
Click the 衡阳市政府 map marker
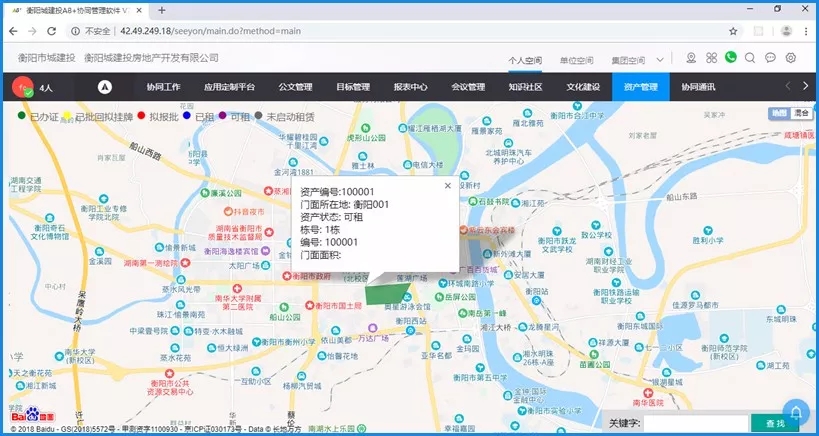coord(287,276)
